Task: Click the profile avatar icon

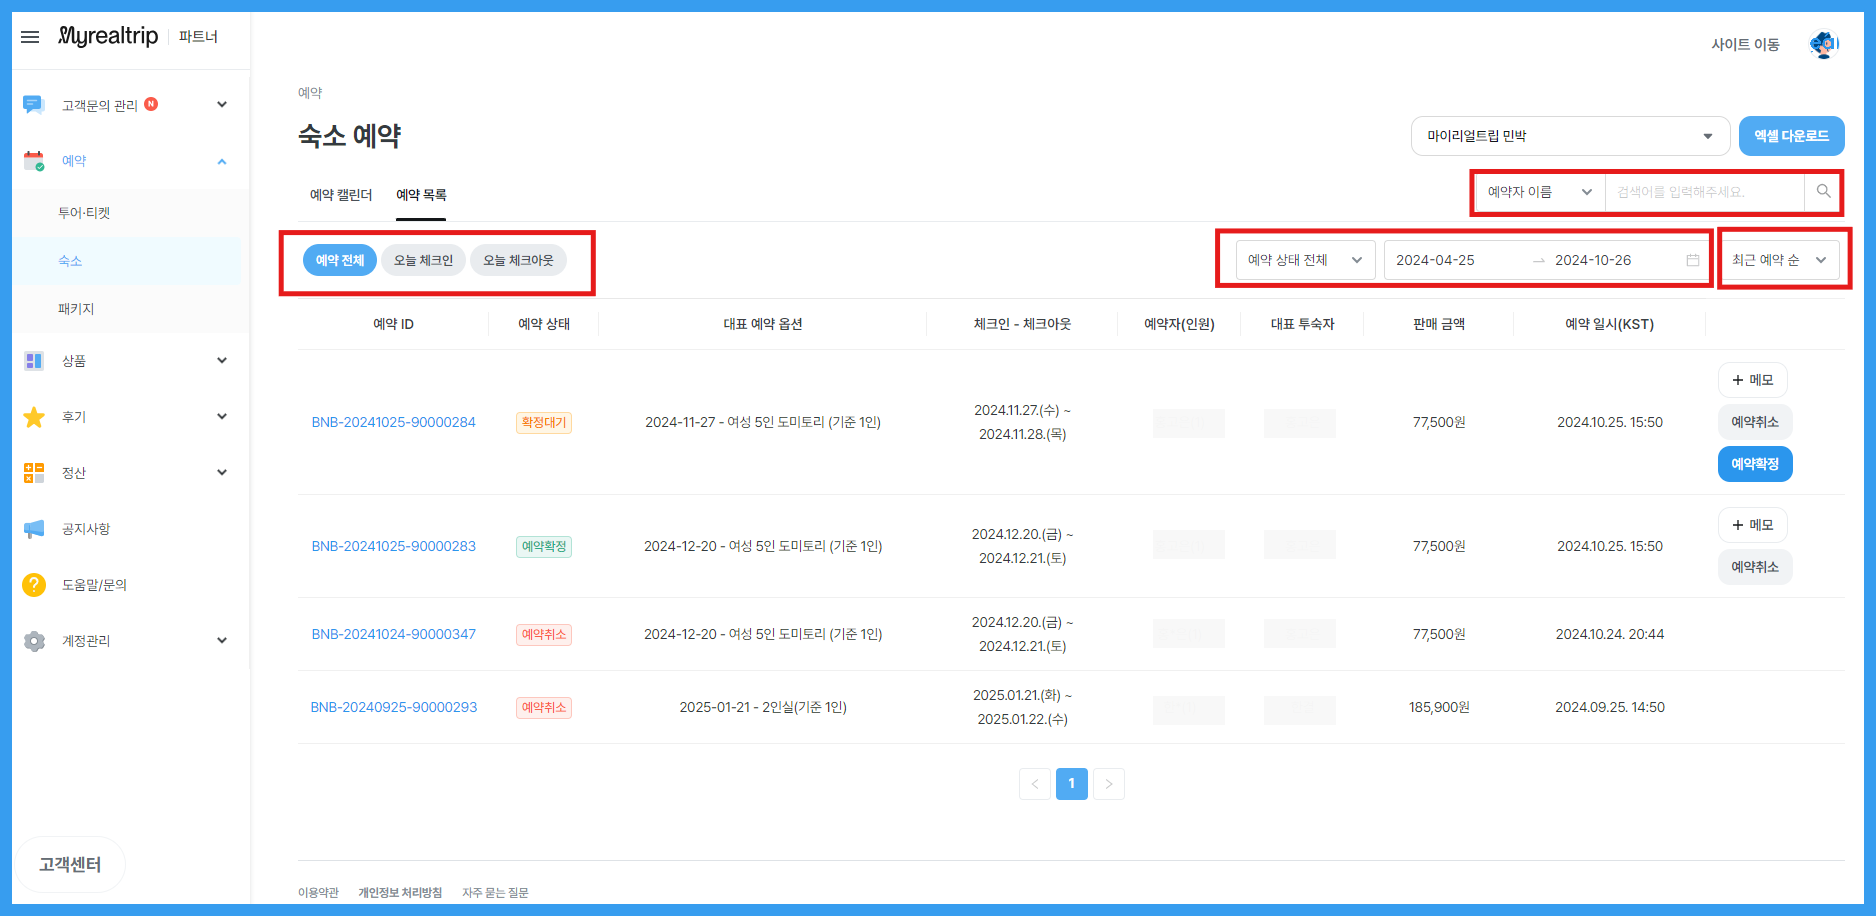Action: 1823,45
